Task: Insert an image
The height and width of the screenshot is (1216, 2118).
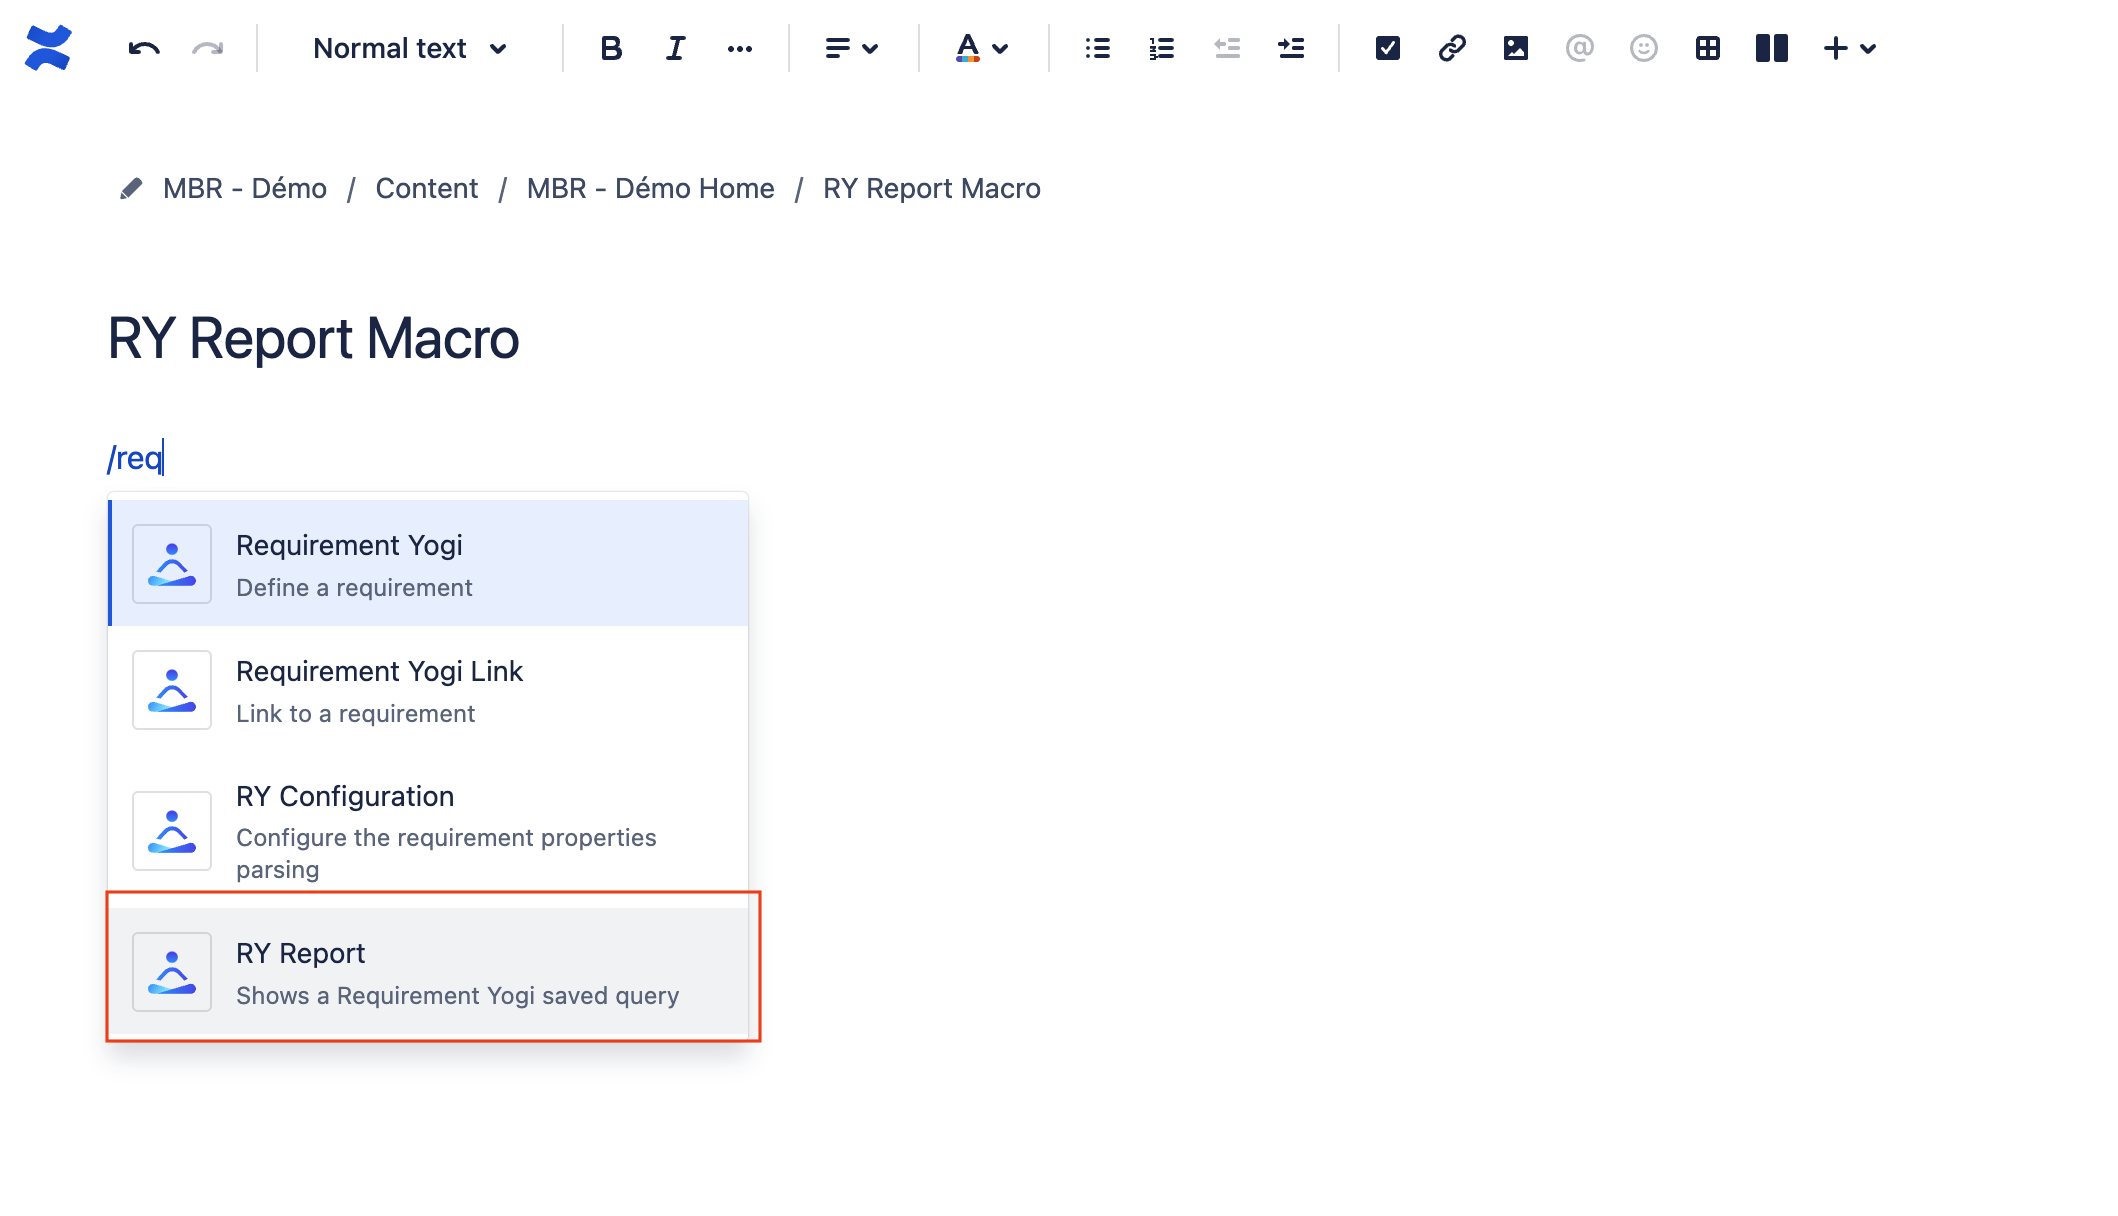Action: [1515, 47]
